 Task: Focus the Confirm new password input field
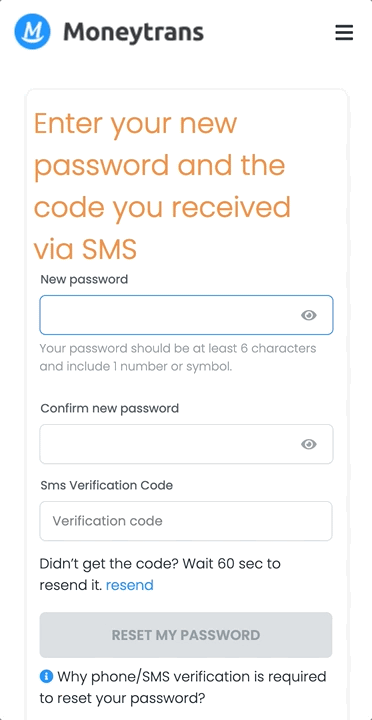coord(186,444)
